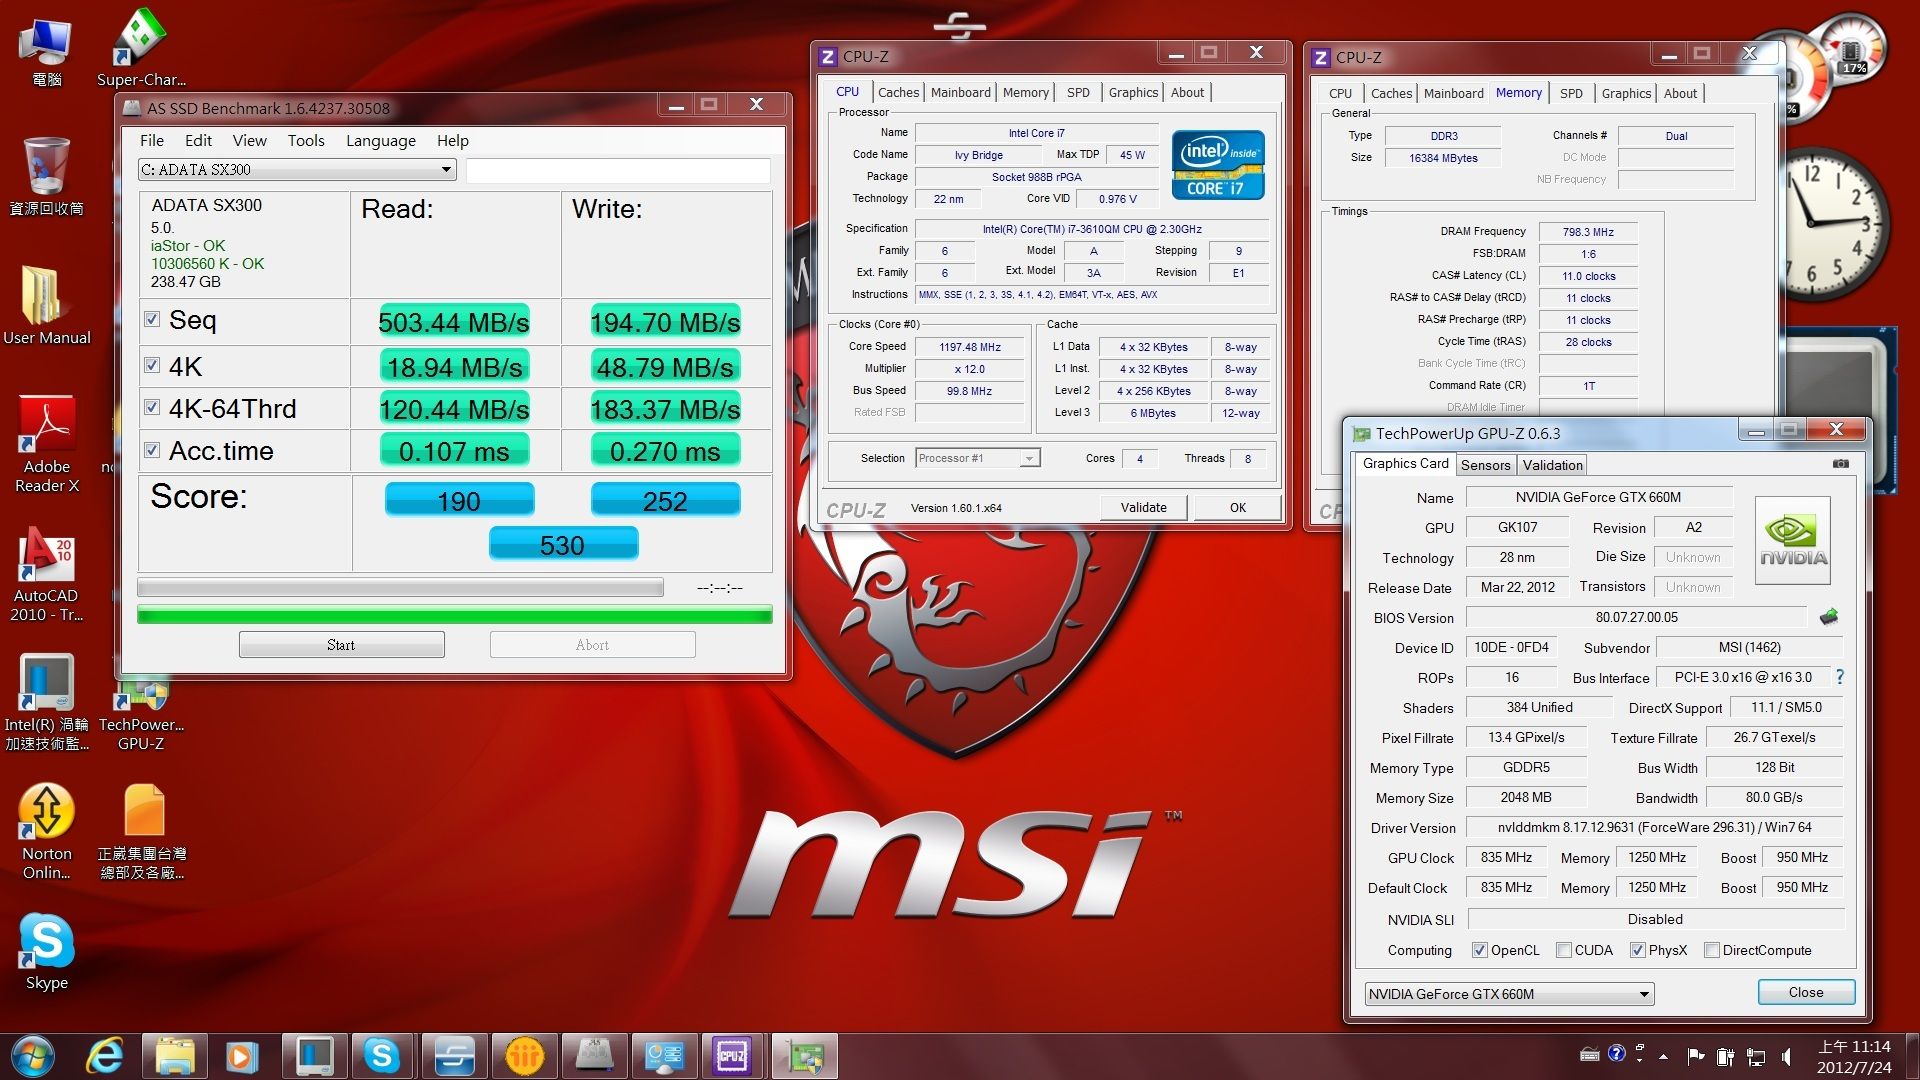1920x1080 pixels.
Task: Toggle the PhysX checkbox in GPU-Z
Action: 1638,950
